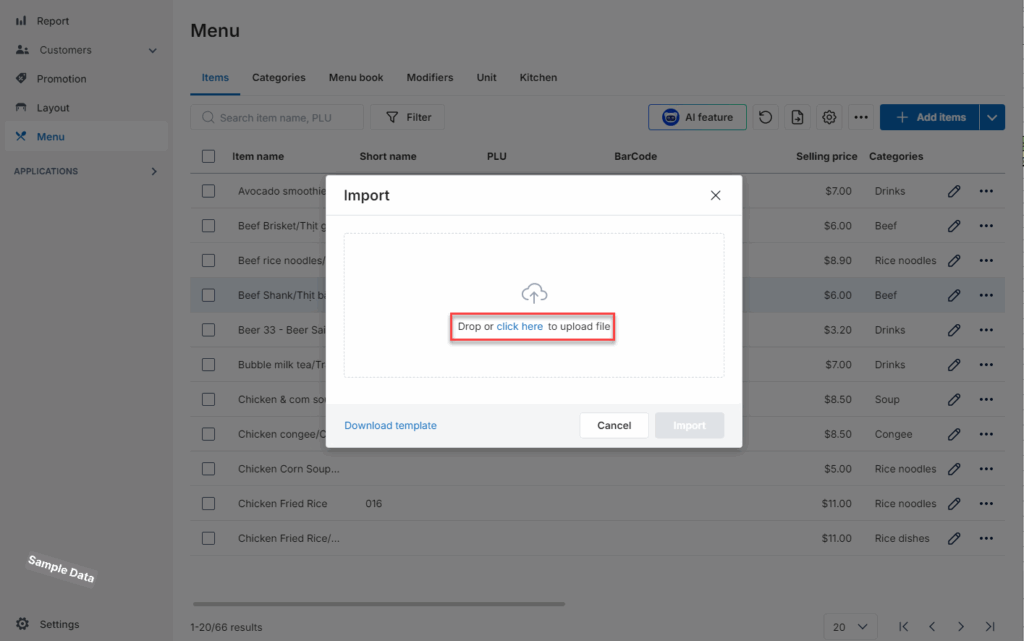
Task: Click the horizontal scrollbar under the table
Action: [x=378, y=604]
